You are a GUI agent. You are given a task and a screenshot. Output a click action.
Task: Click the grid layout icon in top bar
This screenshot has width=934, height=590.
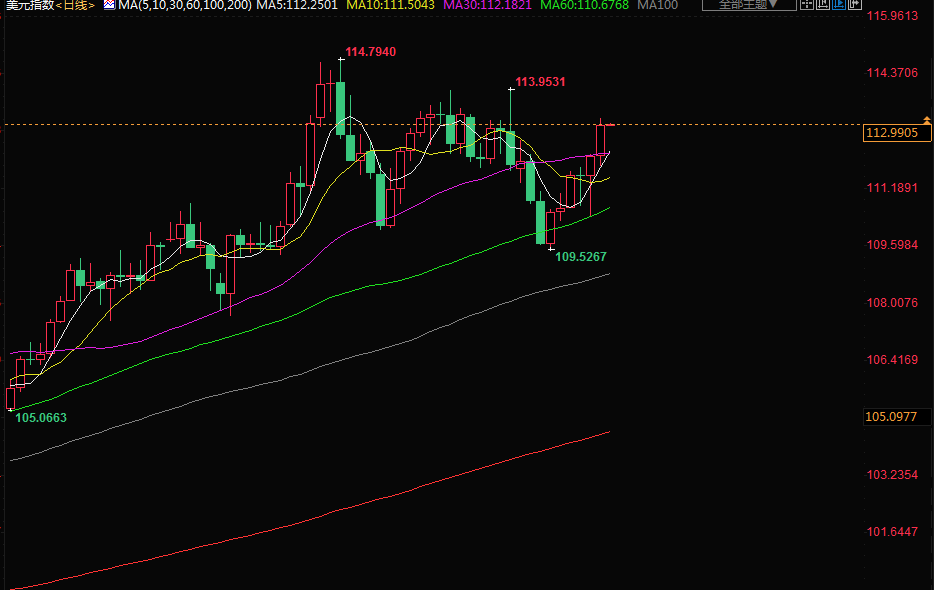pos(806,4)
